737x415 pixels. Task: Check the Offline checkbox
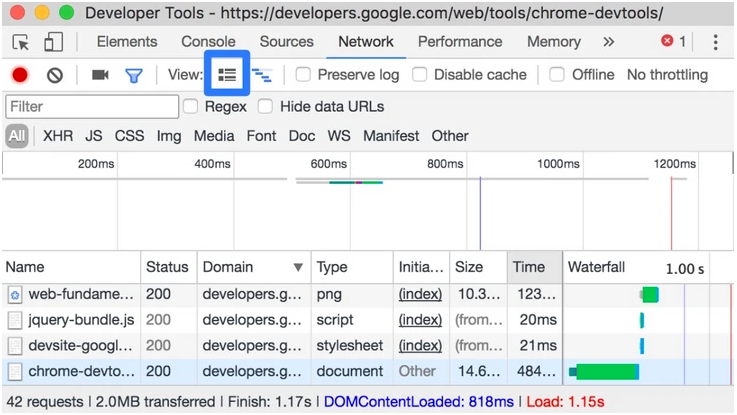[x=557, y=74]
